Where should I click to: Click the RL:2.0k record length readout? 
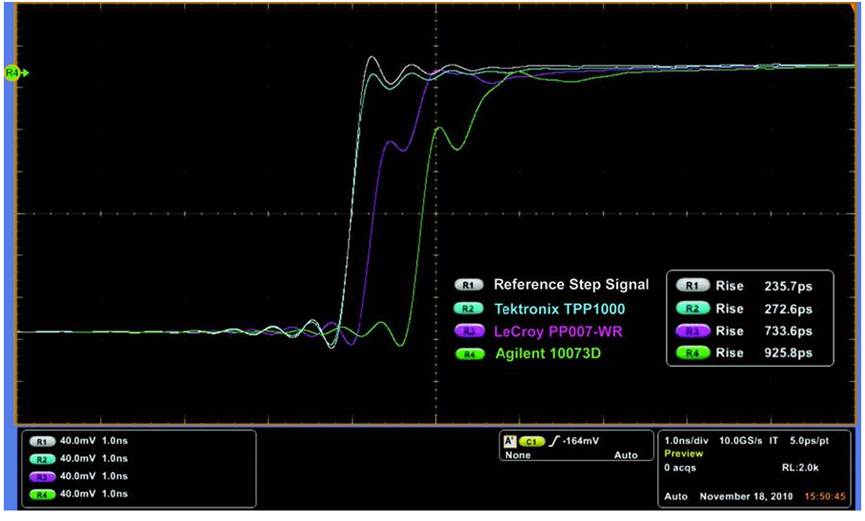pyautogui.click(x=801, y=467)
